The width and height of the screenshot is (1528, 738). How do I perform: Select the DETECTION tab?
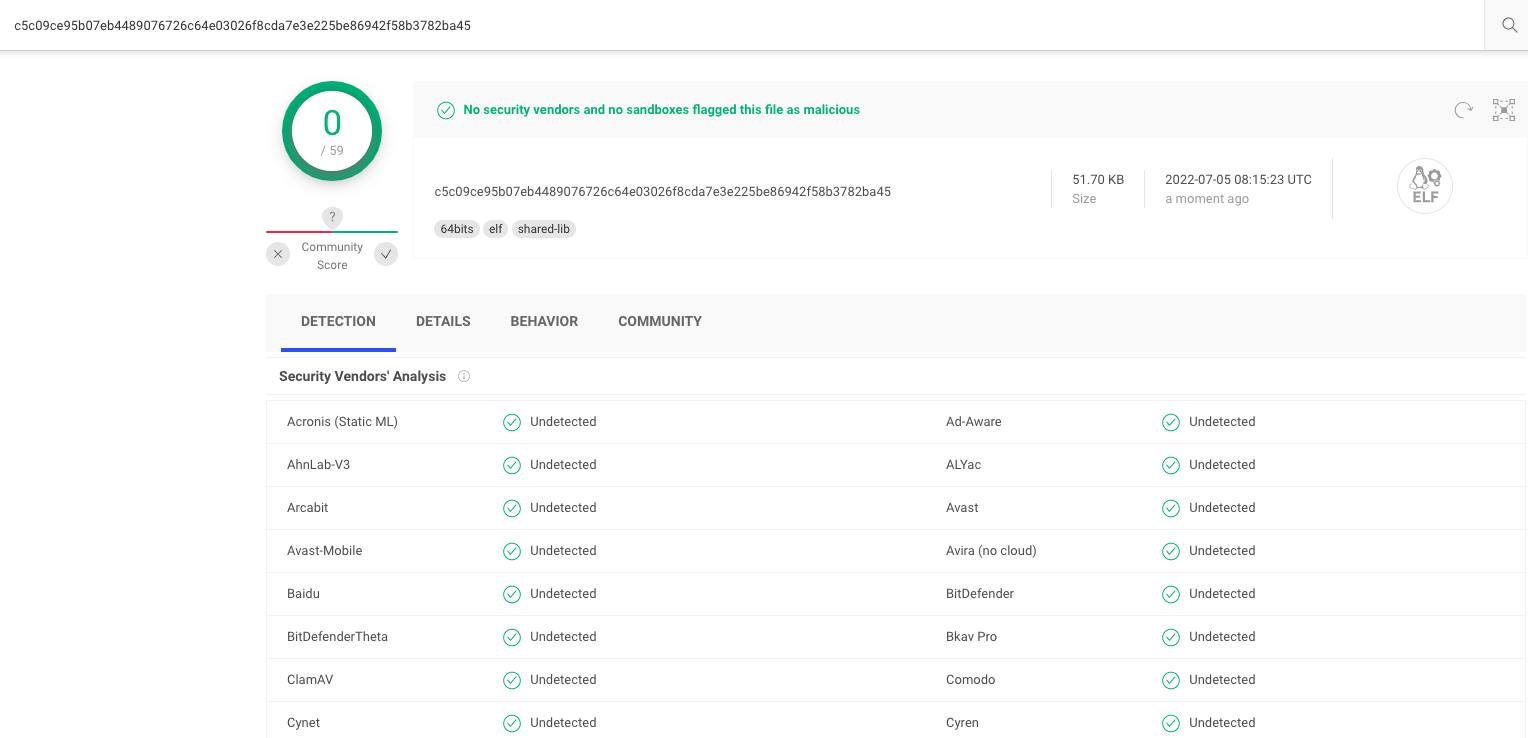click(x=338, y=321)
